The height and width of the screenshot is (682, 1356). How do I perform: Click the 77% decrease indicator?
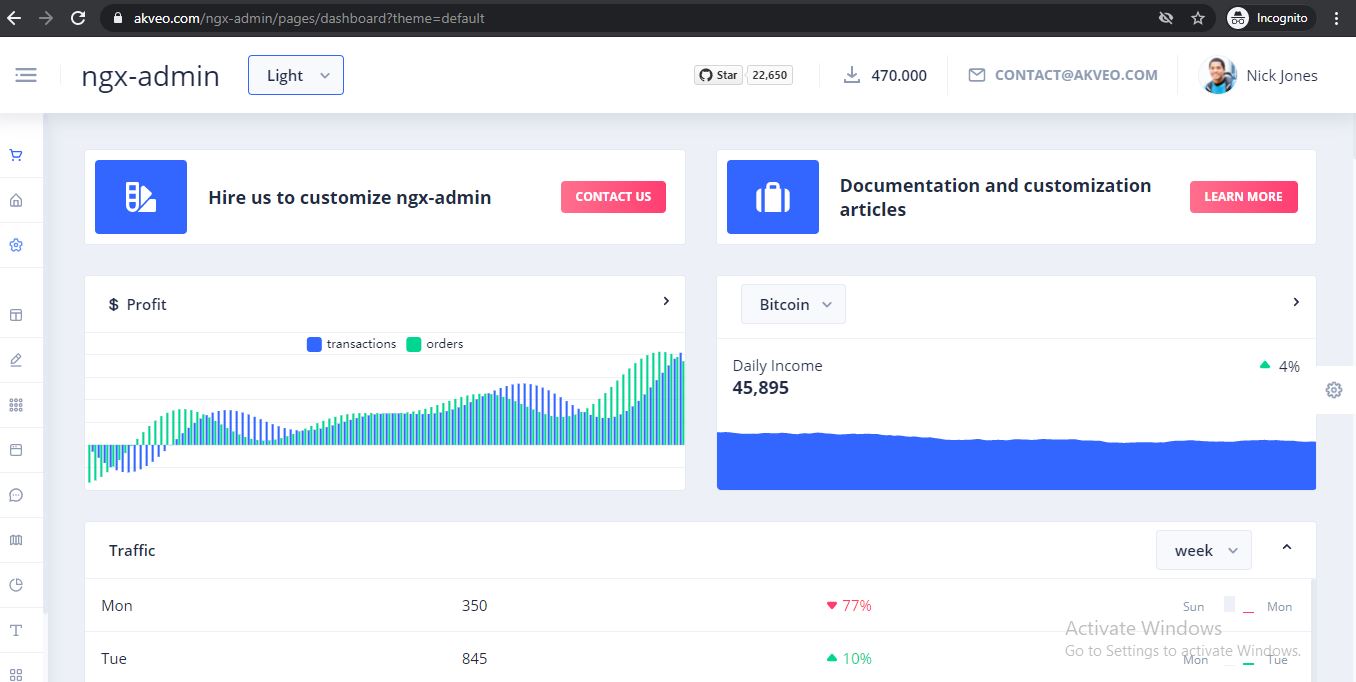pyautogui.click(x=849, y=606)
